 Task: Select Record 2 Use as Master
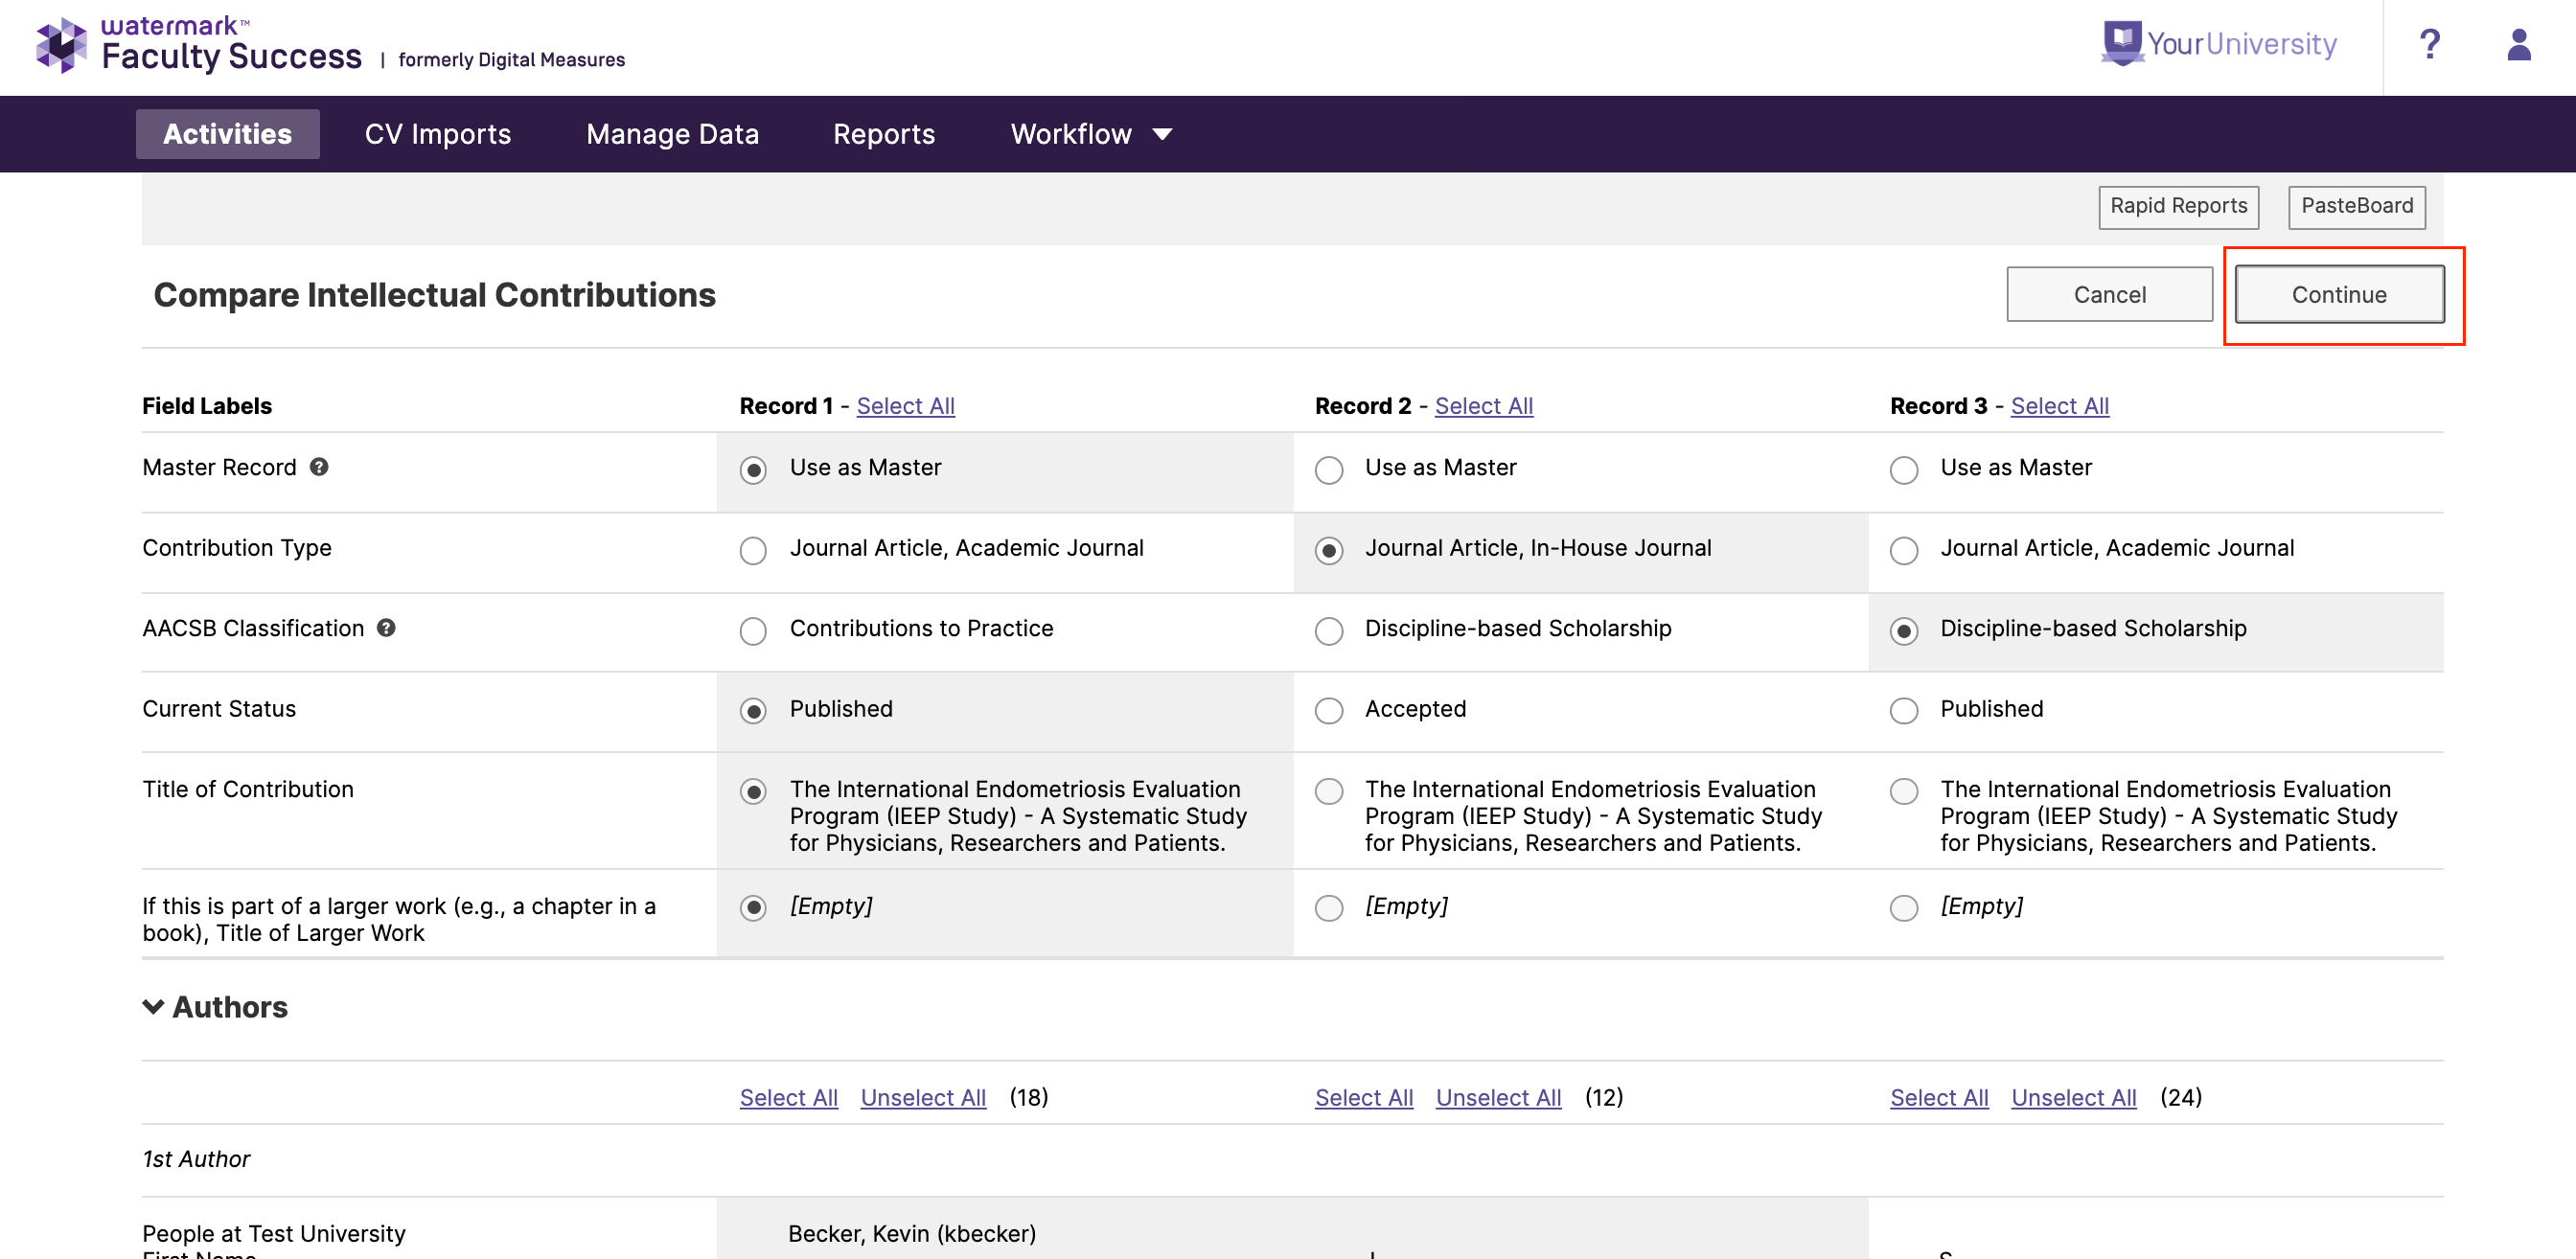pyautogui.click(x=1328, y=470)
